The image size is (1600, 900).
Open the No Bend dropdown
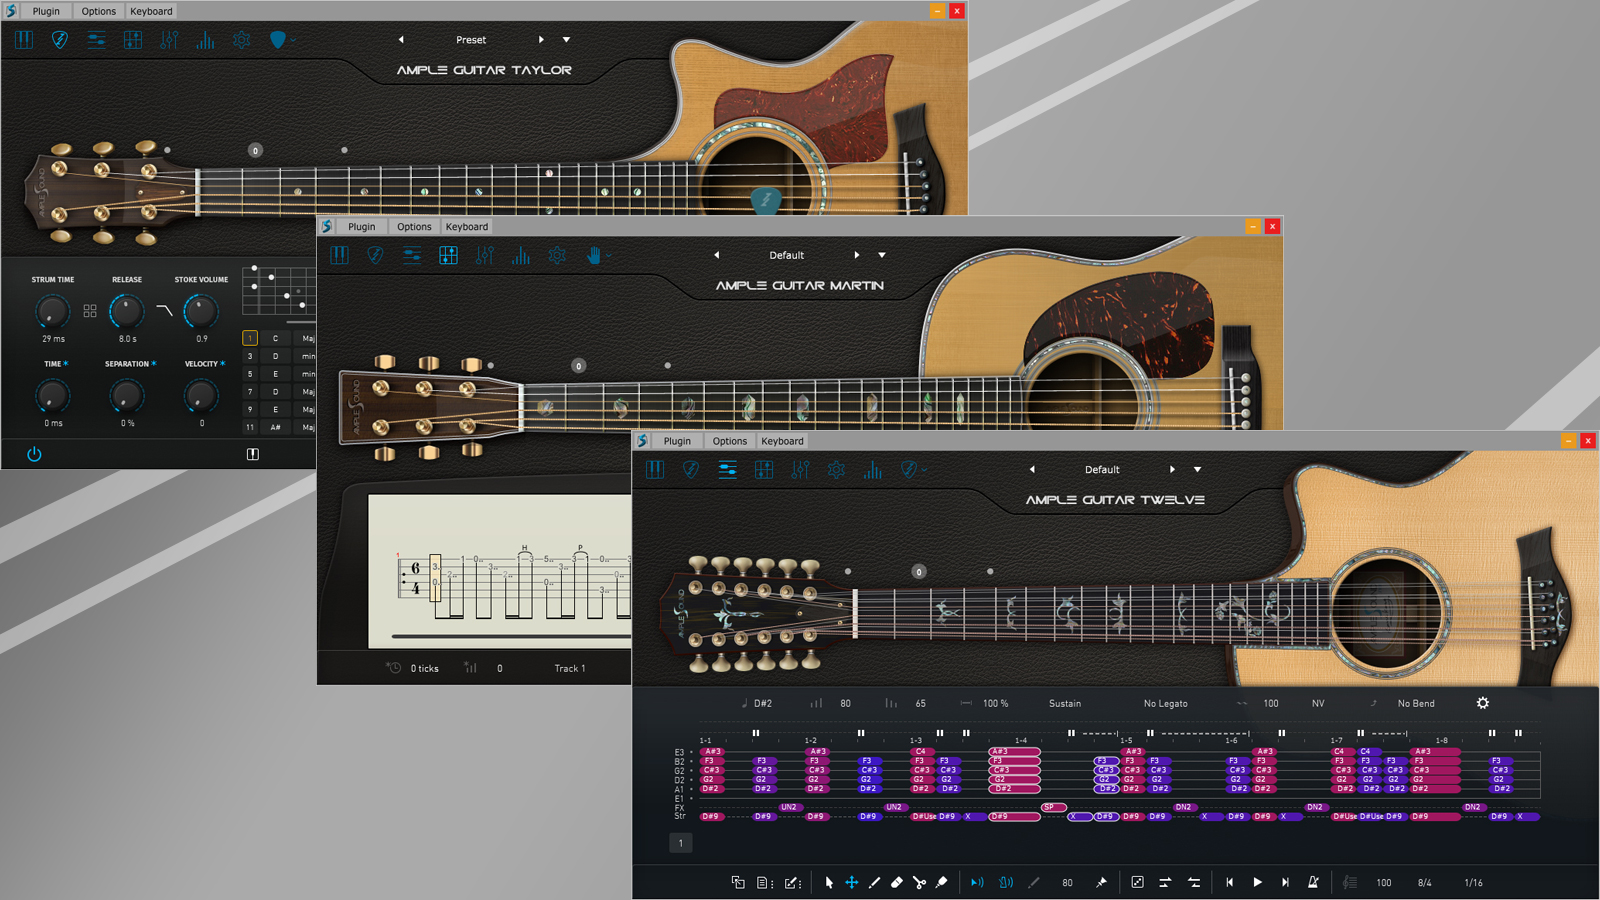pos(1416,704)
